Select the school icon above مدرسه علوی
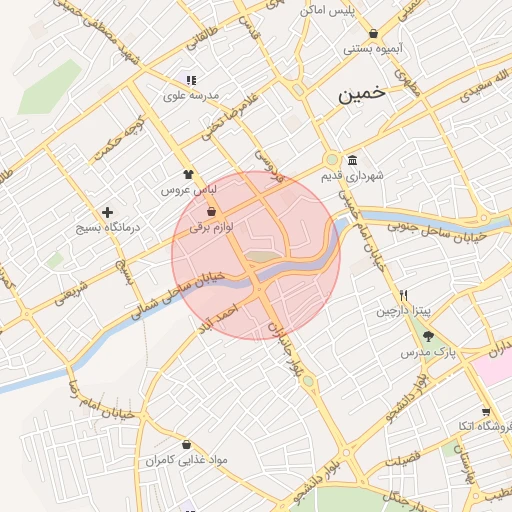 pyautogui.click(x=191, y=80)
